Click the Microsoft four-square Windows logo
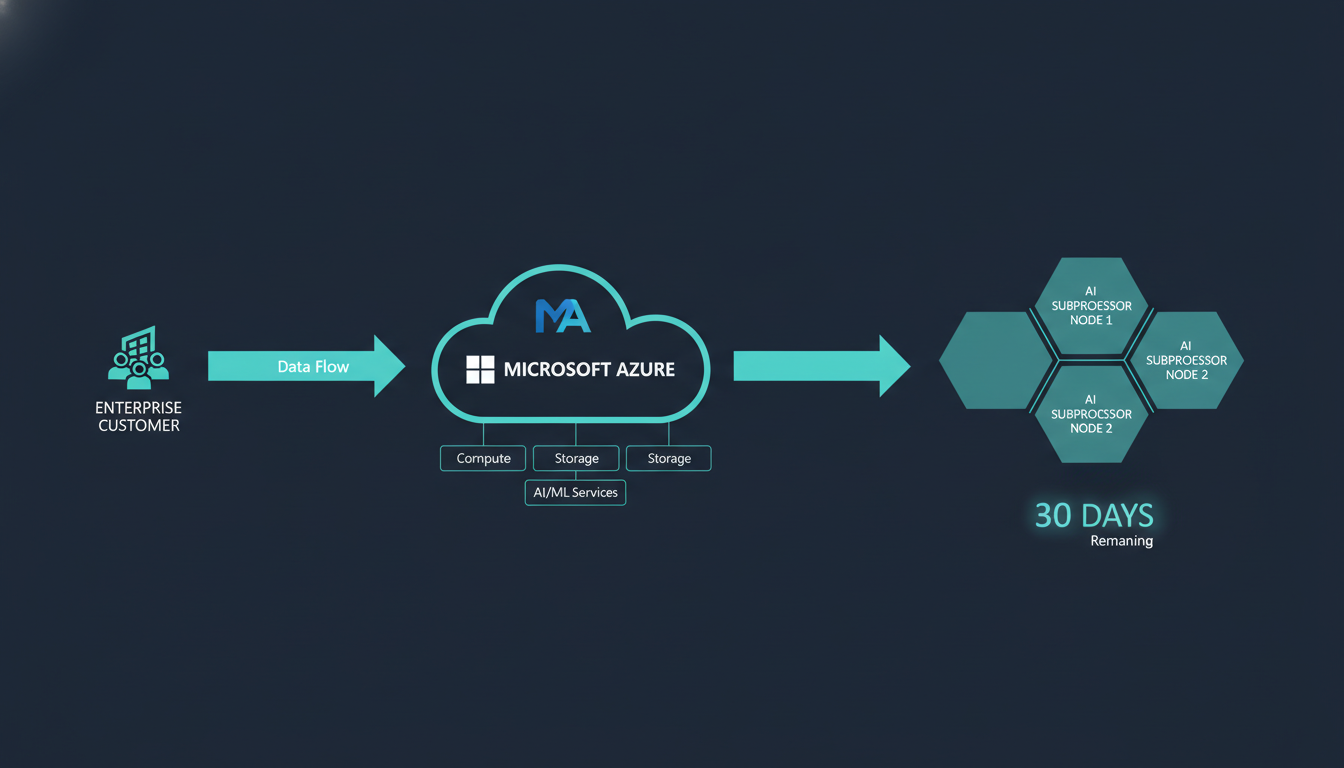This screenshot has height=768, width=1344. [480, 369]
